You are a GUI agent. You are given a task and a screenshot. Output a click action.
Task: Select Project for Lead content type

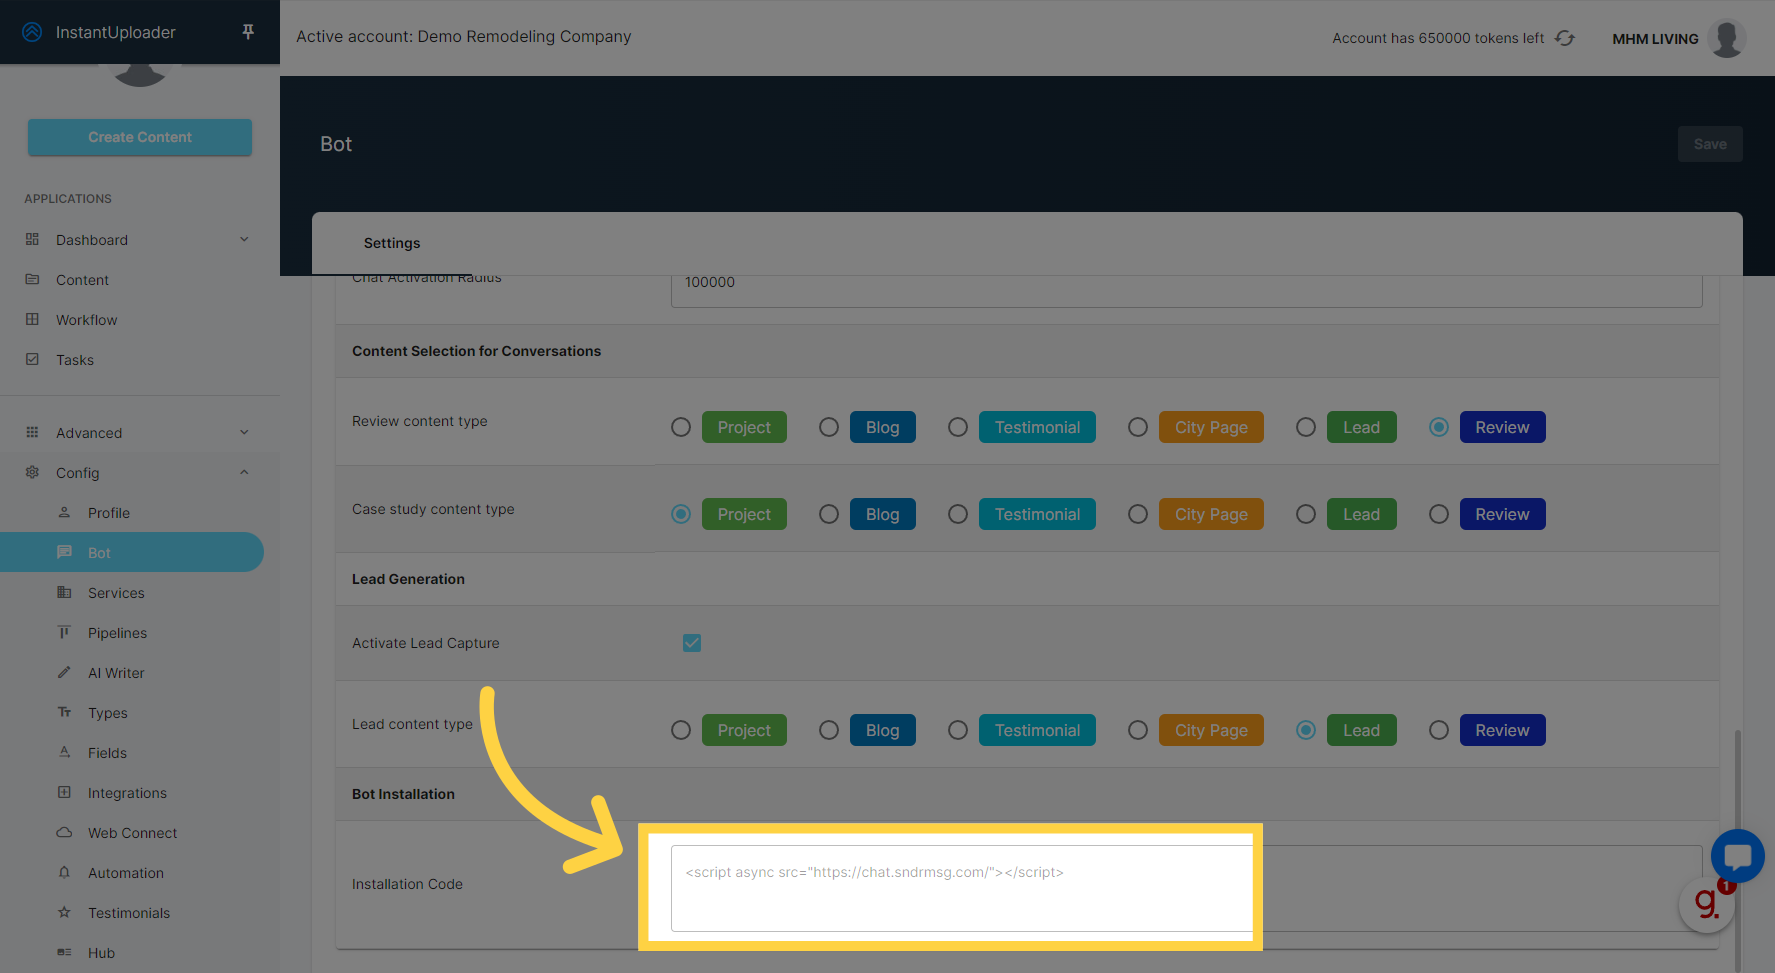click(x=681, y=730)
